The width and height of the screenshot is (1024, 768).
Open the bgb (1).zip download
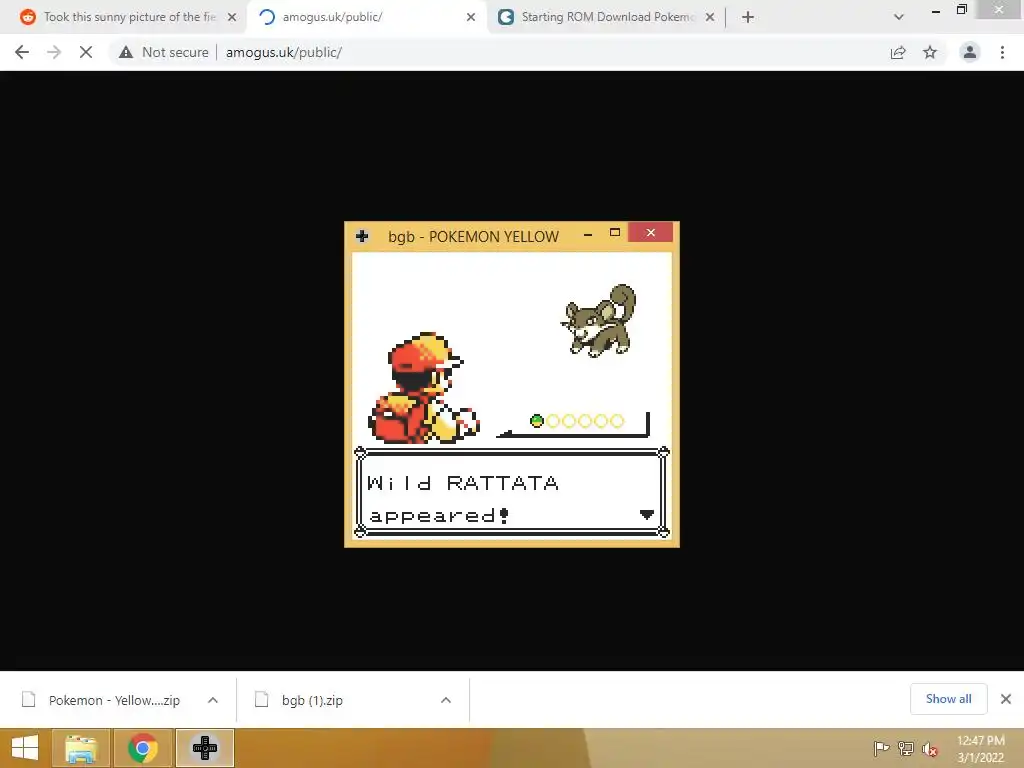click(x=299, y=700)
